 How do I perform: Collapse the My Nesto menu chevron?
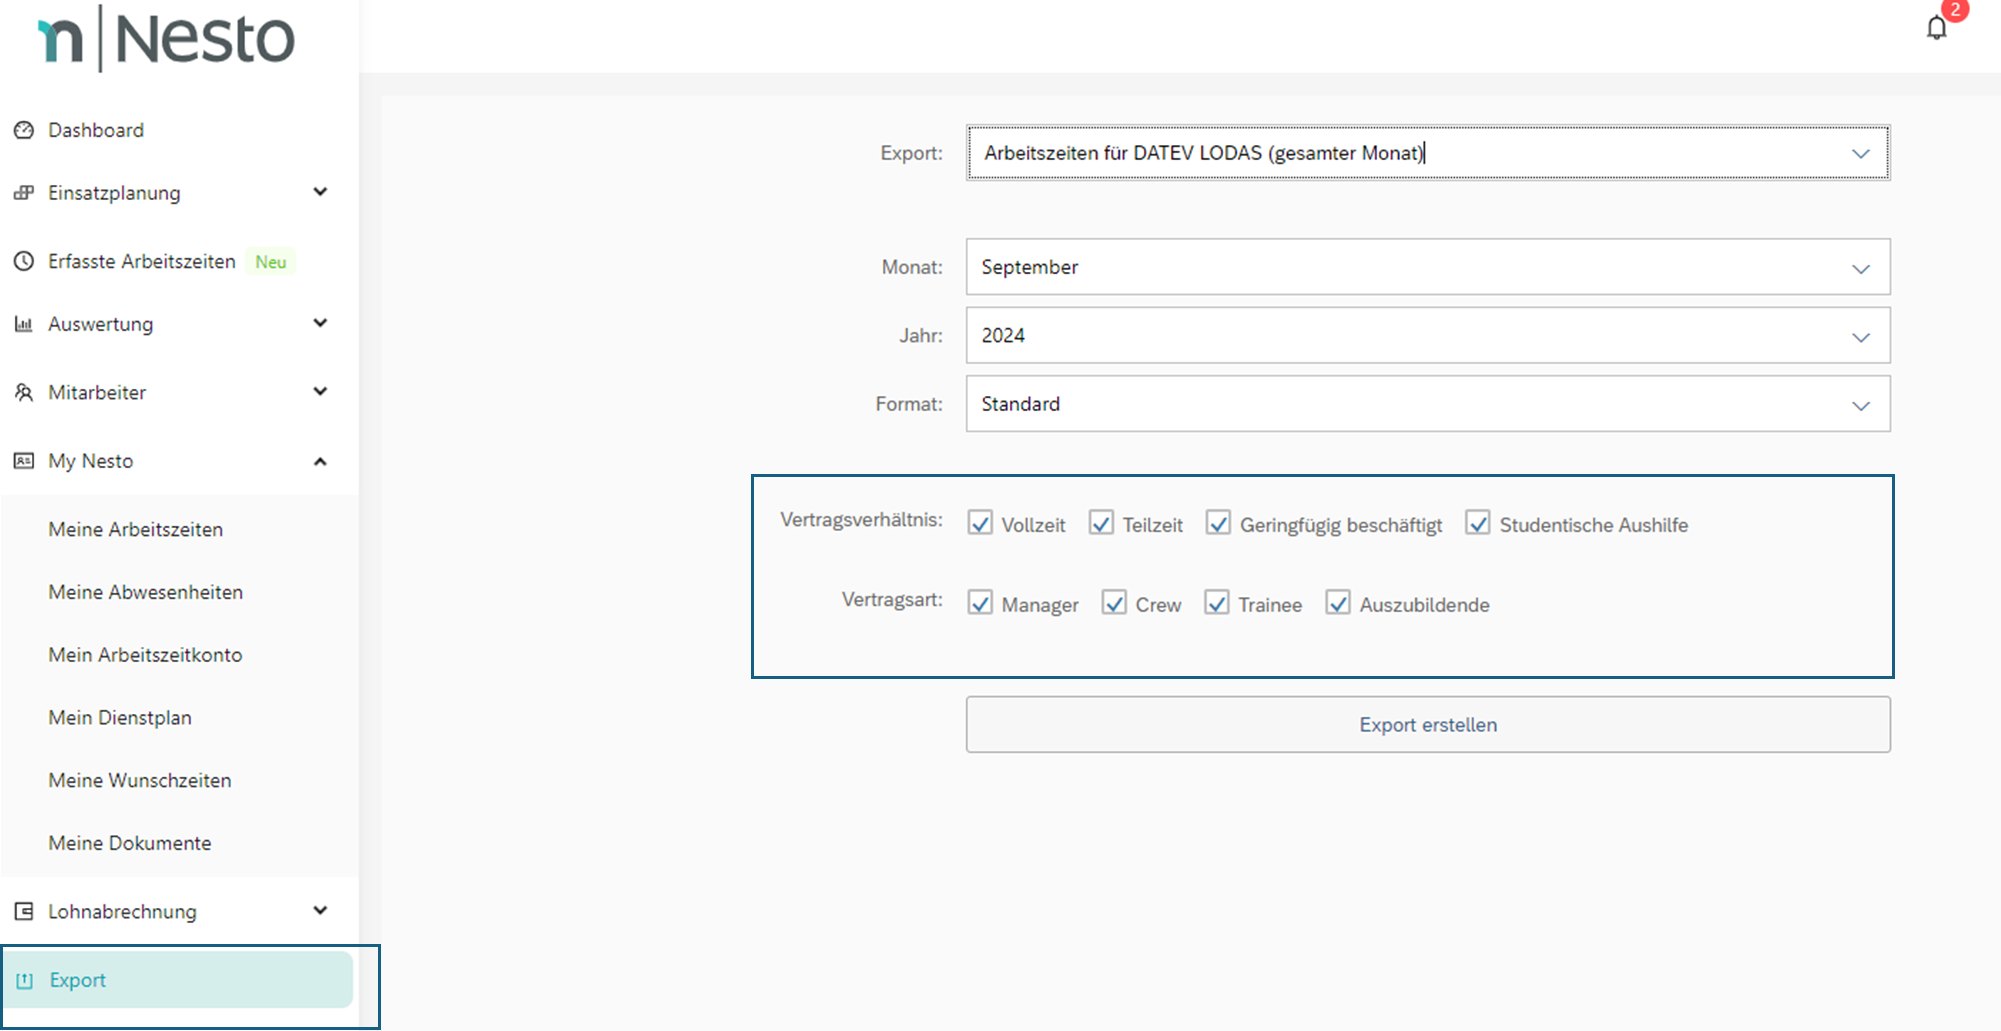320,461
